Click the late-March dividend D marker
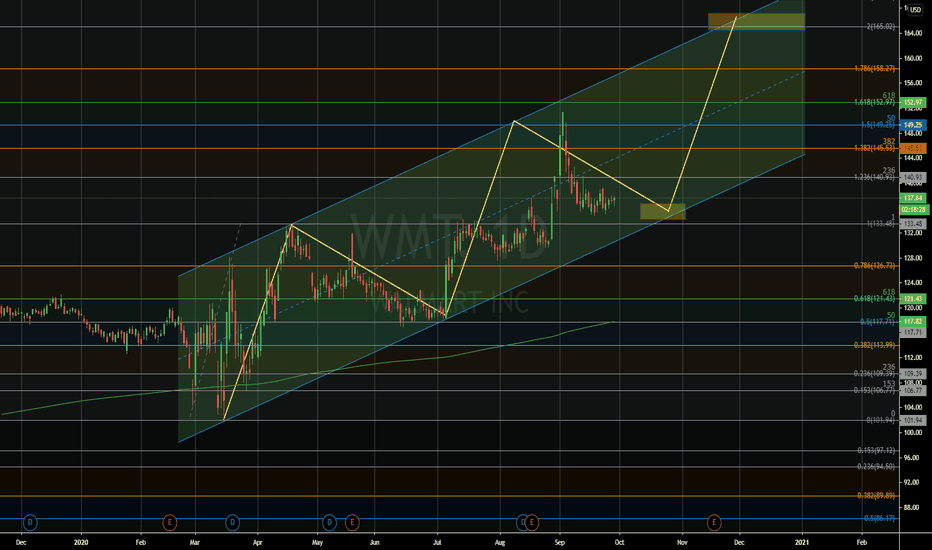This screenshot has height=550, width=932. click(232, 523)
